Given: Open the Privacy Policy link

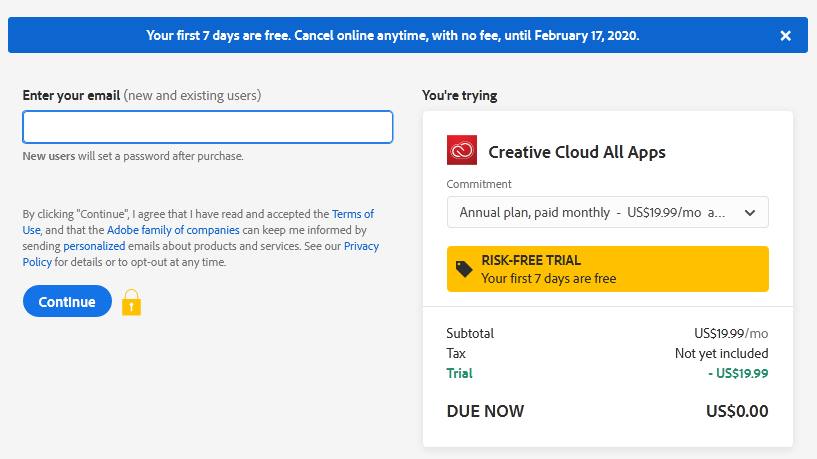Looking at the screenshot, I should 360,246.
